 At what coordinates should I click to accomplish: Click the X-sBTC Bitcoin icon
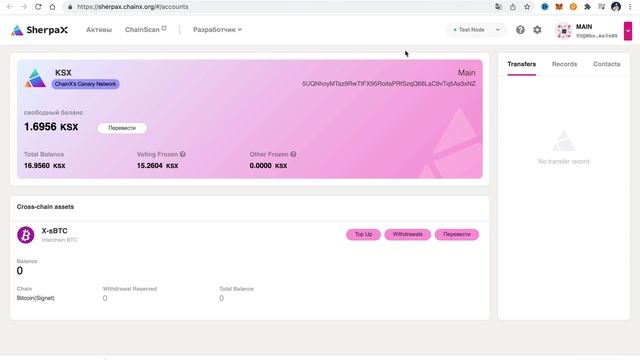[25, 235]
